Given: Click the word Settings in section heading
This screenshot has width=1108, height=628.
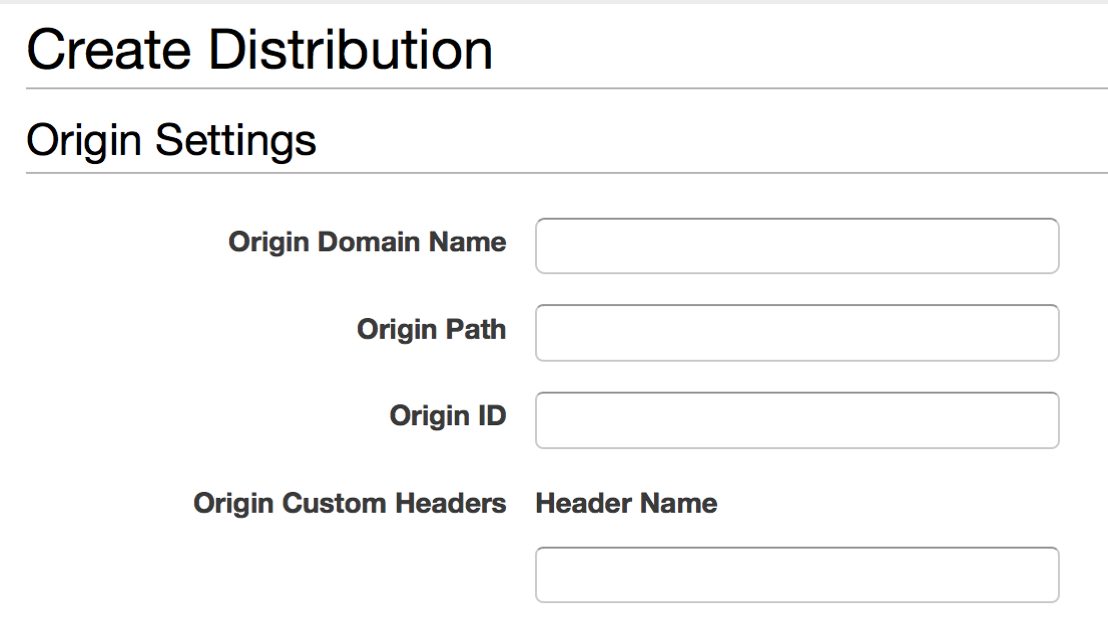Looking at the screenshot, I should (x=235, y=141).
